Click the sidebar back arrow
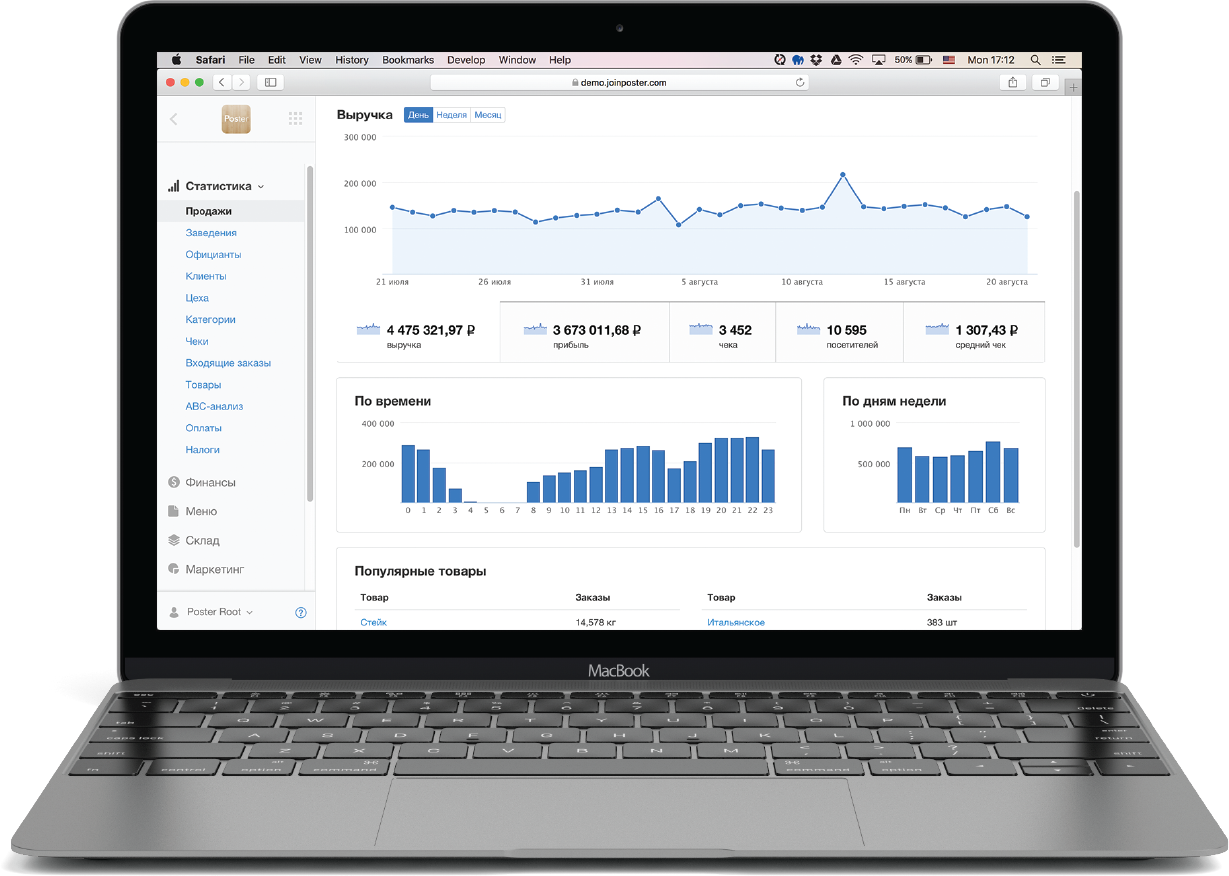 pyautogui.click(x=174, y=119)
